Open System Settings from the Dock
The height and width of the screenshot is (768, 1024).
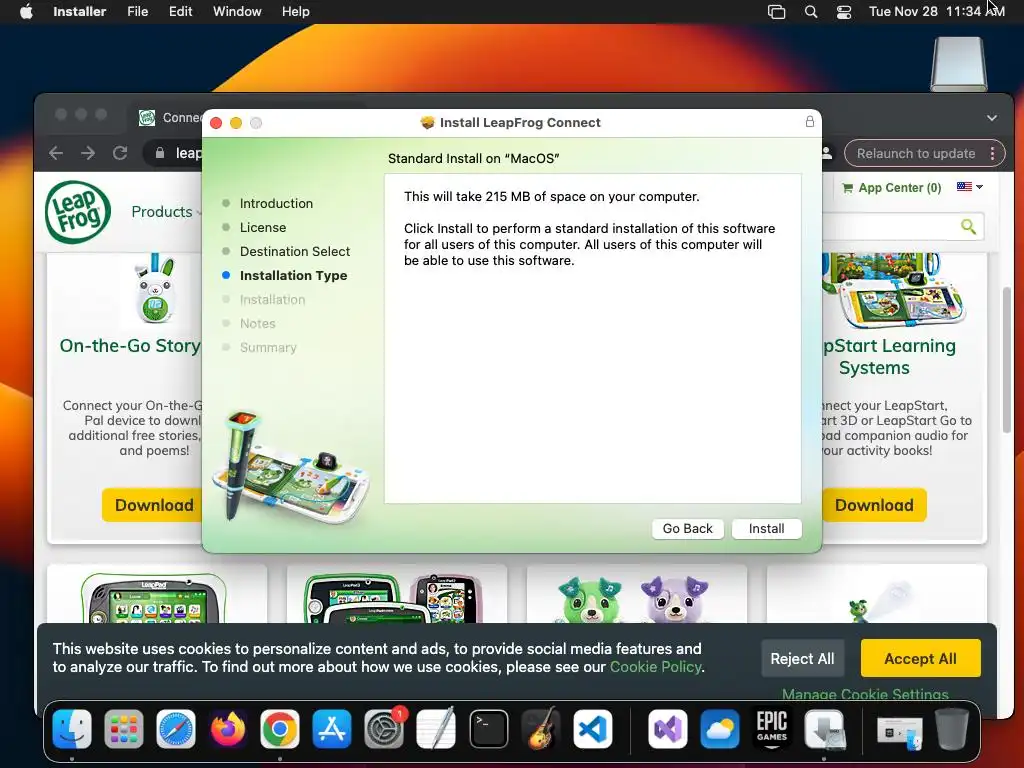384,729
